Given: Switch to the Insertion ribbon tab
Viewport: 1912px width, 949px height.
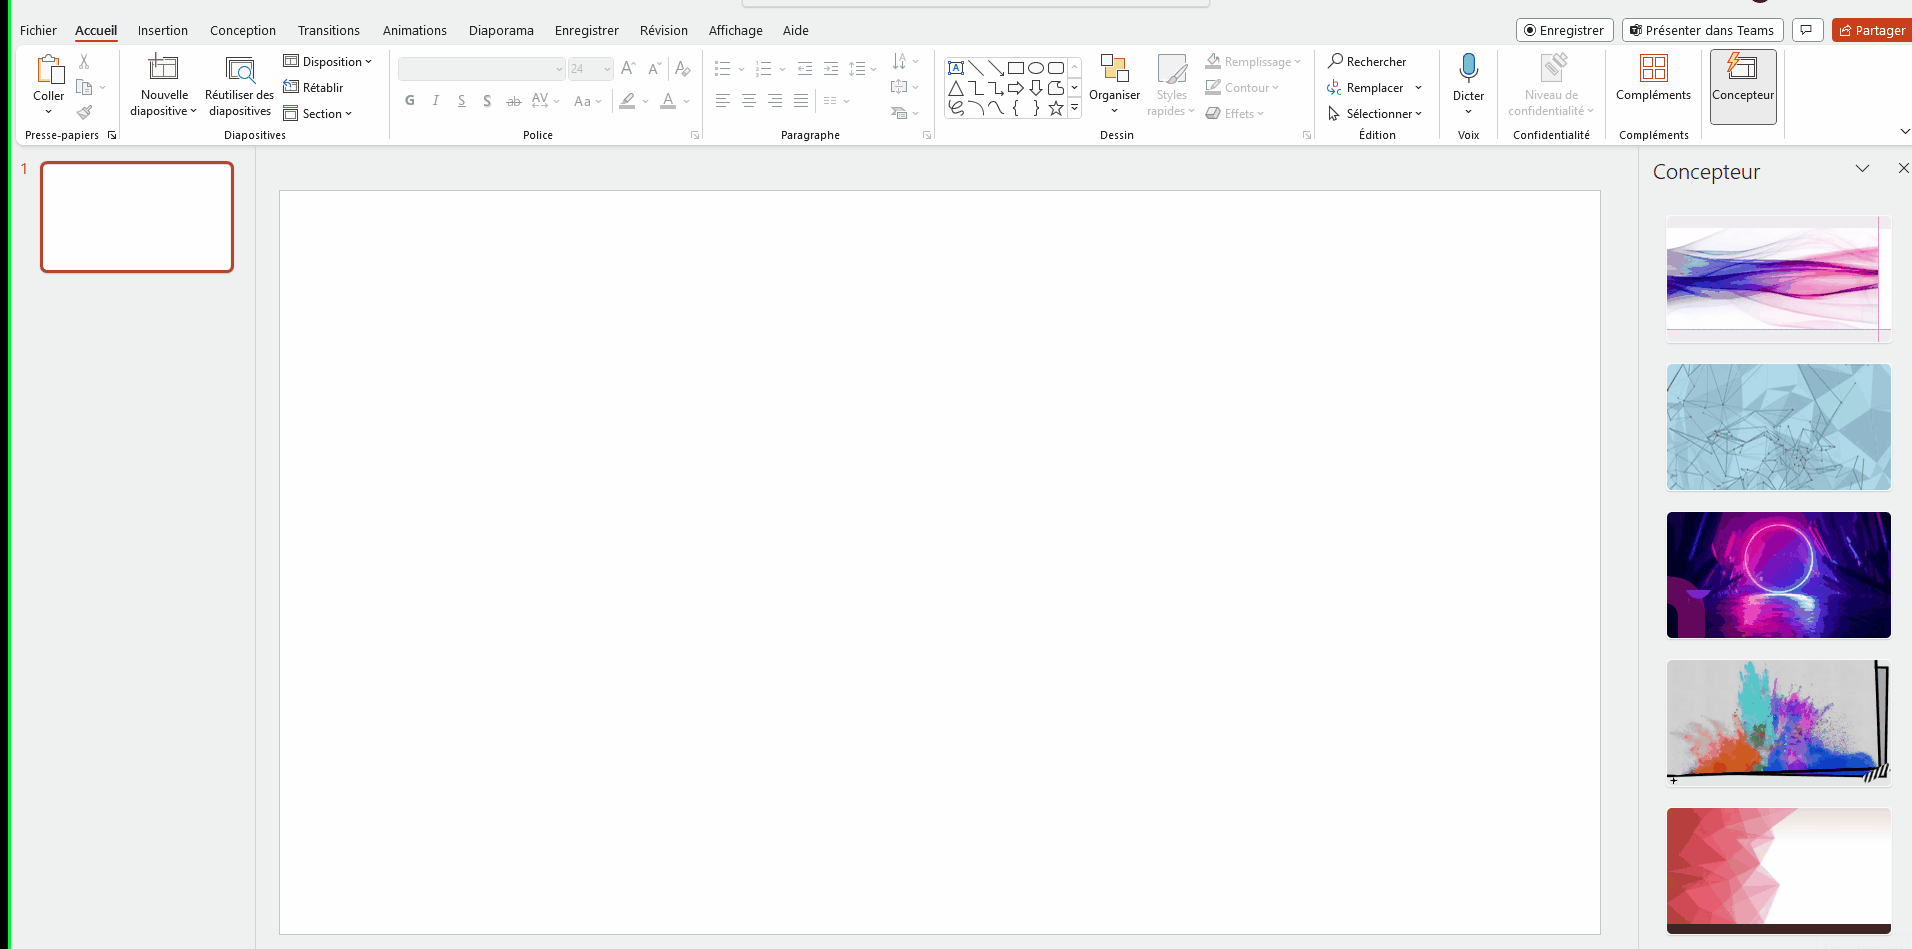Looking at the screenshot, I should pyautogui.click(x=162, y=30).
